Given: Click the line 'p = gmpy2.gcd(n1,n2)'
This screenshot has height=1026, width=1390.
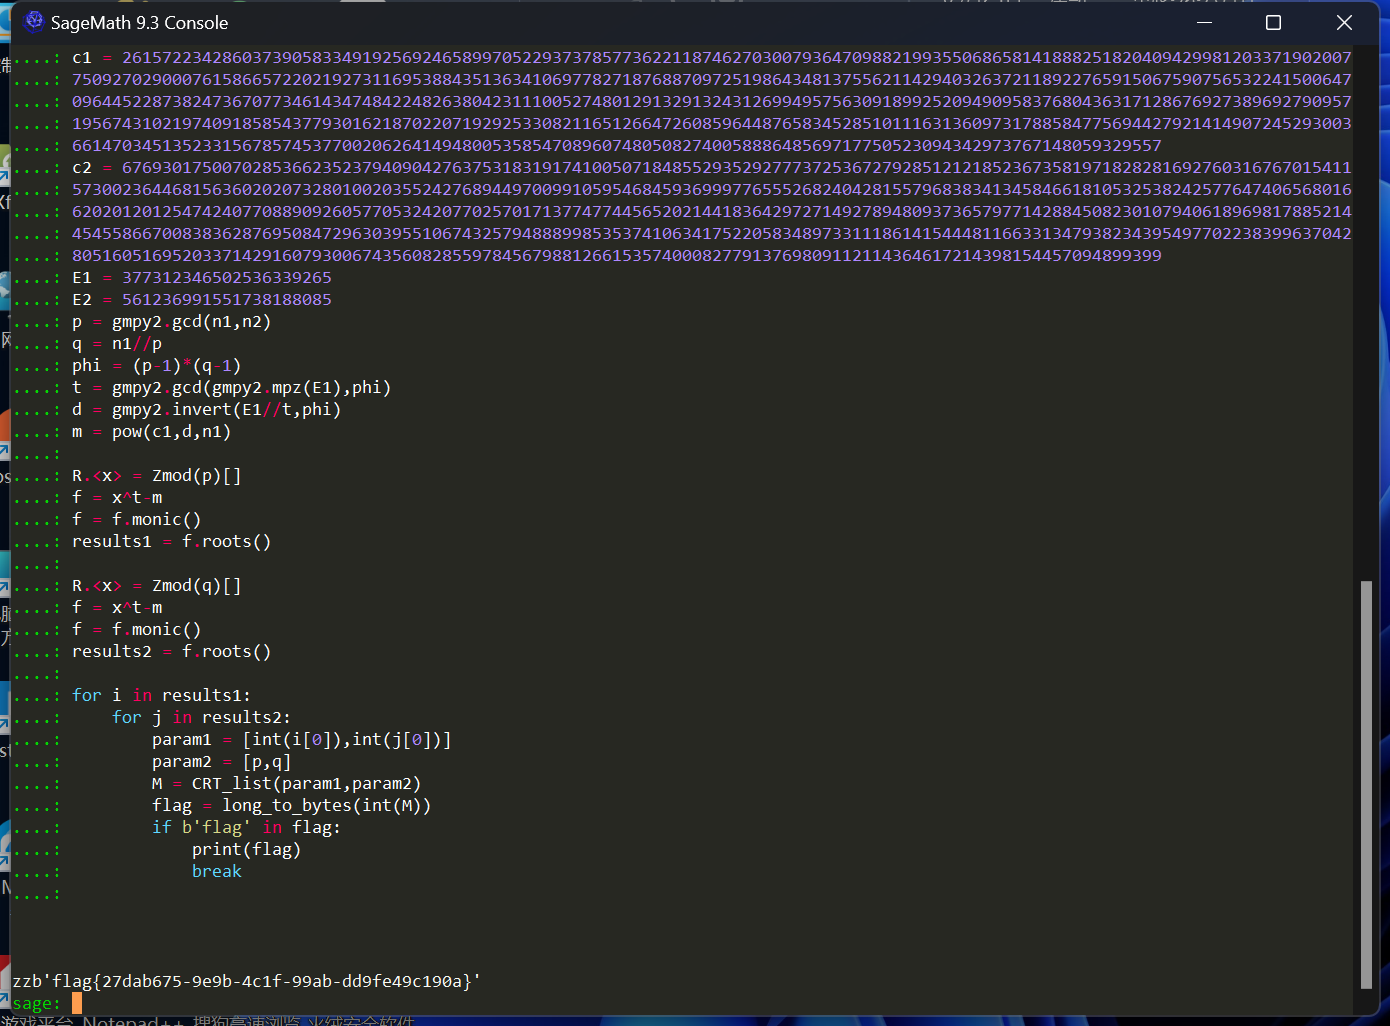Looking at the screenshot, I should tap(171, 321).
